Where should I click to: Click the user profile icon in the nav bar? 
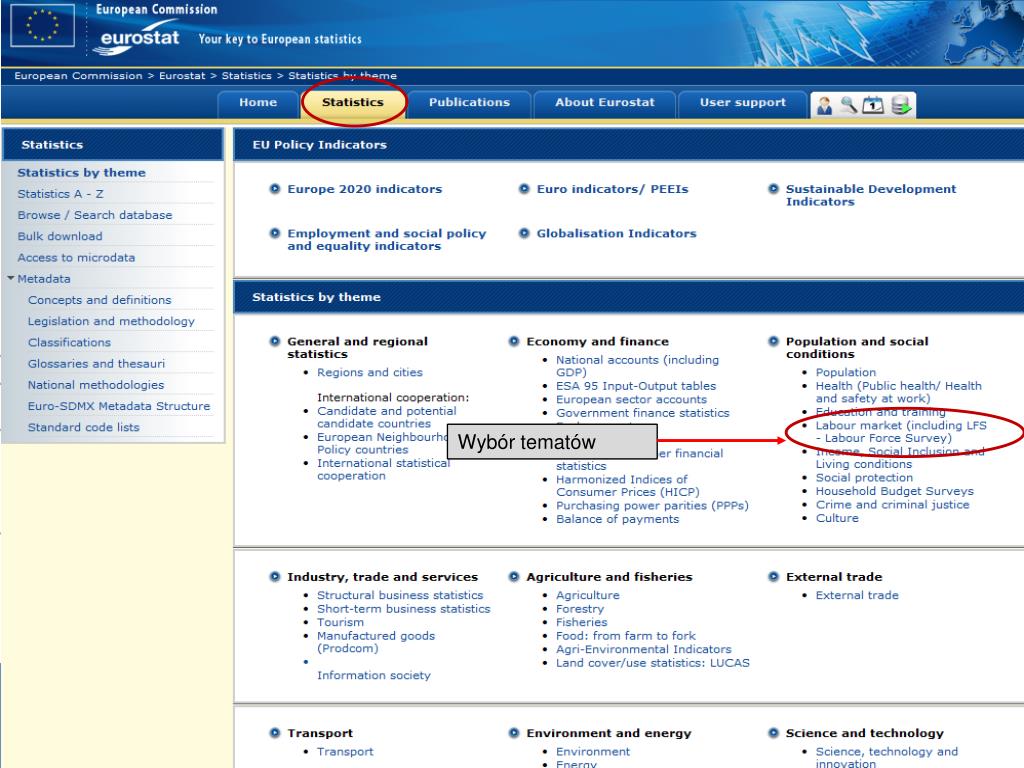click(824, 105)
